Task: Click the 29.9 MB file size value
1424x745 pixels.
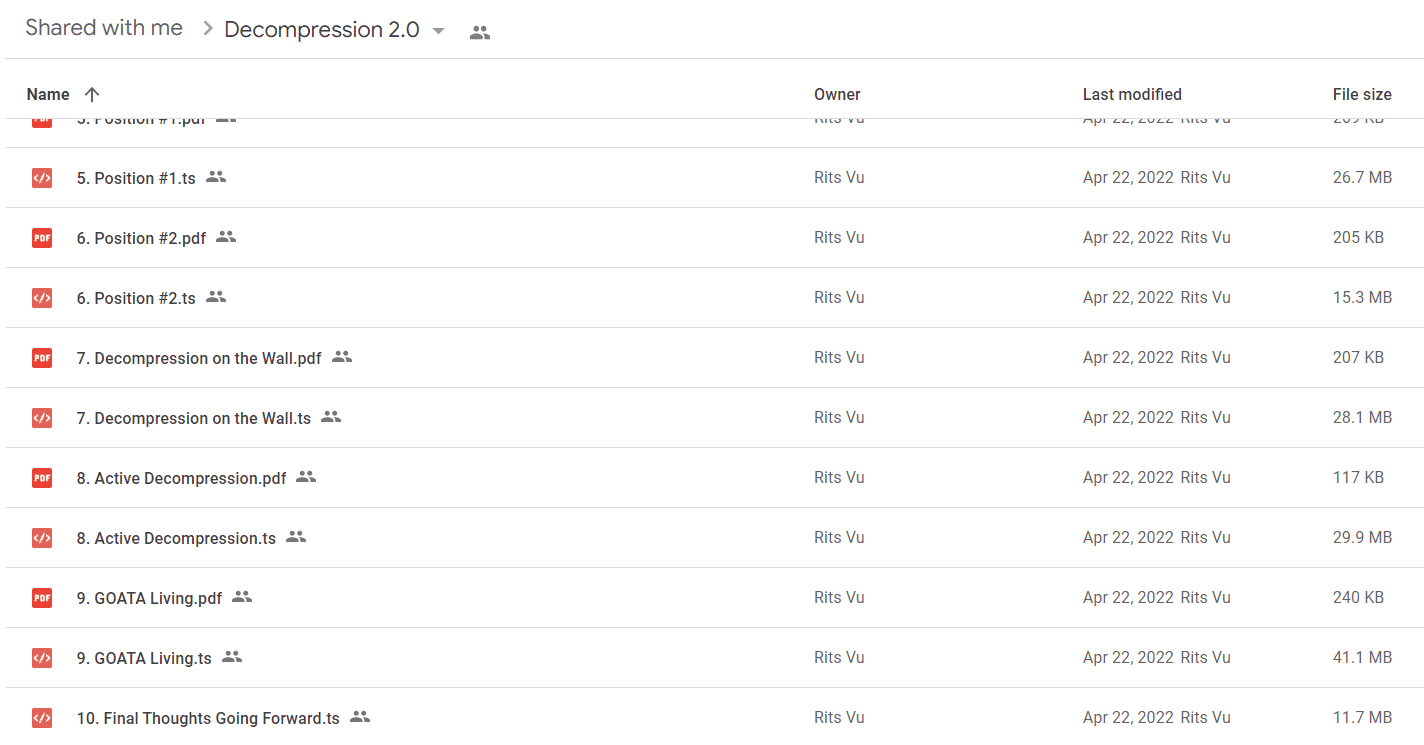Action: (1362, 538)
